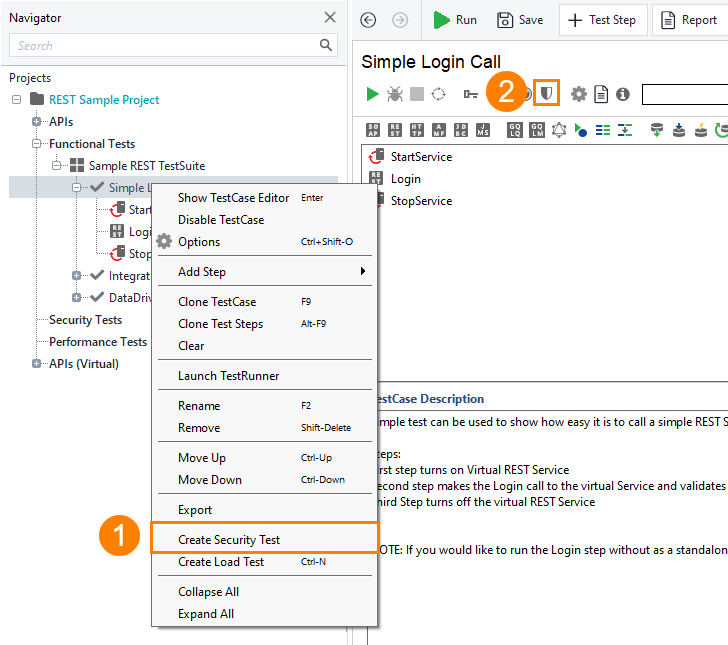Collapse the Functional Tests node
The height and width of the screenshot is (645, 728).
pos(36,143)
